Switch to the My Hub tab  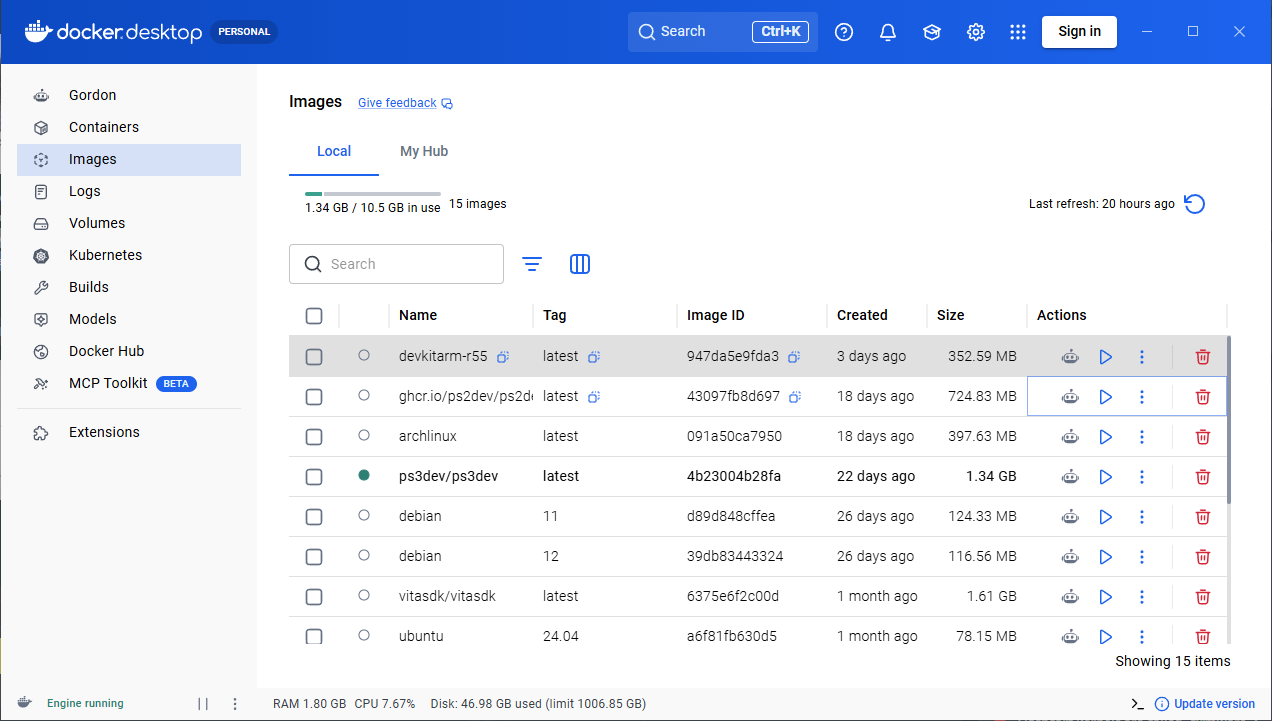(x=424, y=152)
